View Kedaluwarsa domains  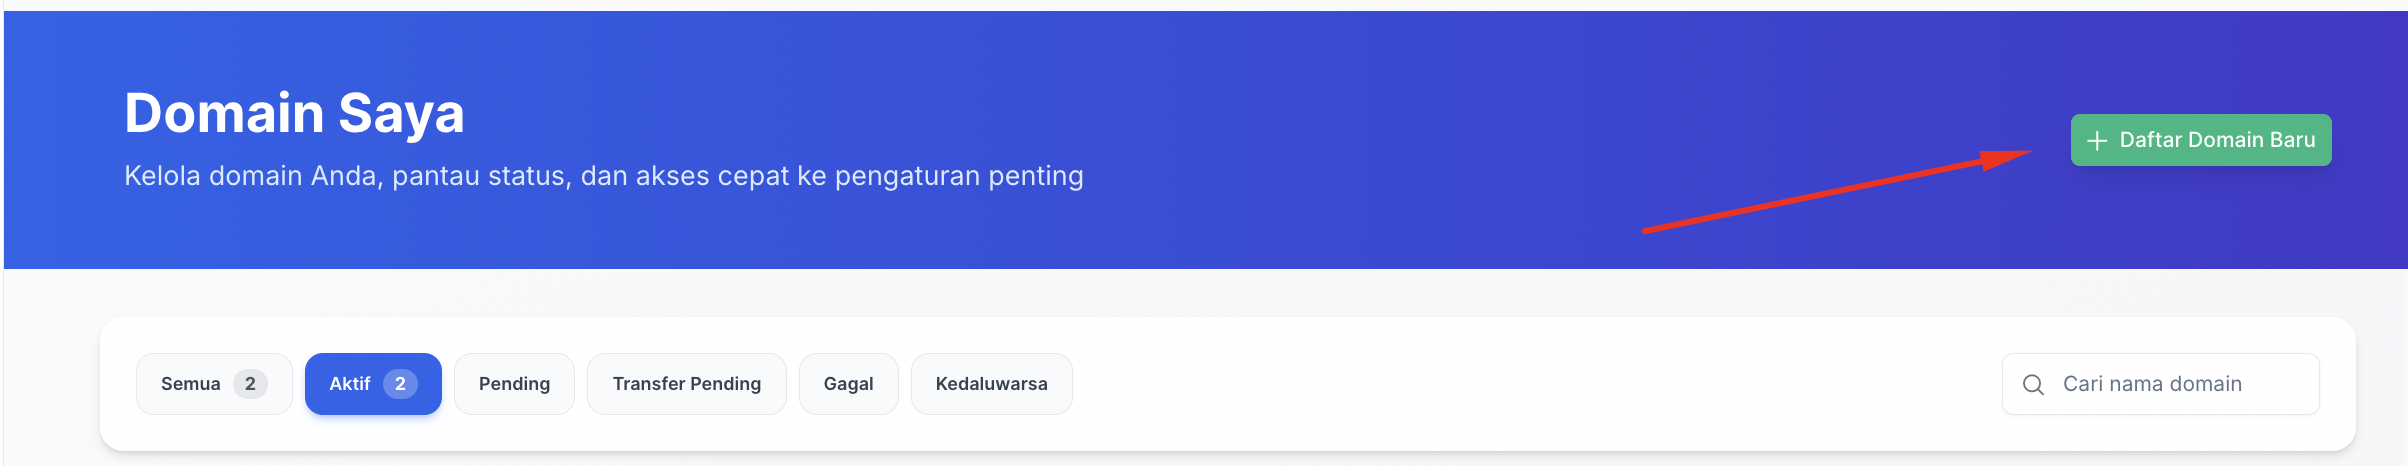[991, 384]
